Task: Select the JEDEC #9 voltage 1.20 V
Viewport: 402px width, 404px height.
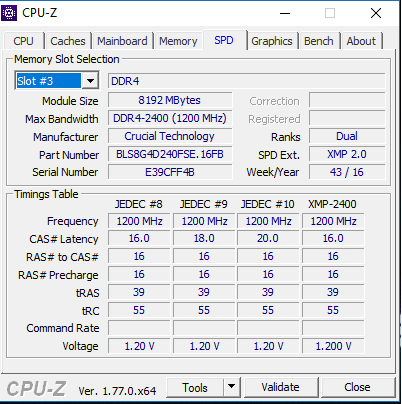Action: [204, 346]
